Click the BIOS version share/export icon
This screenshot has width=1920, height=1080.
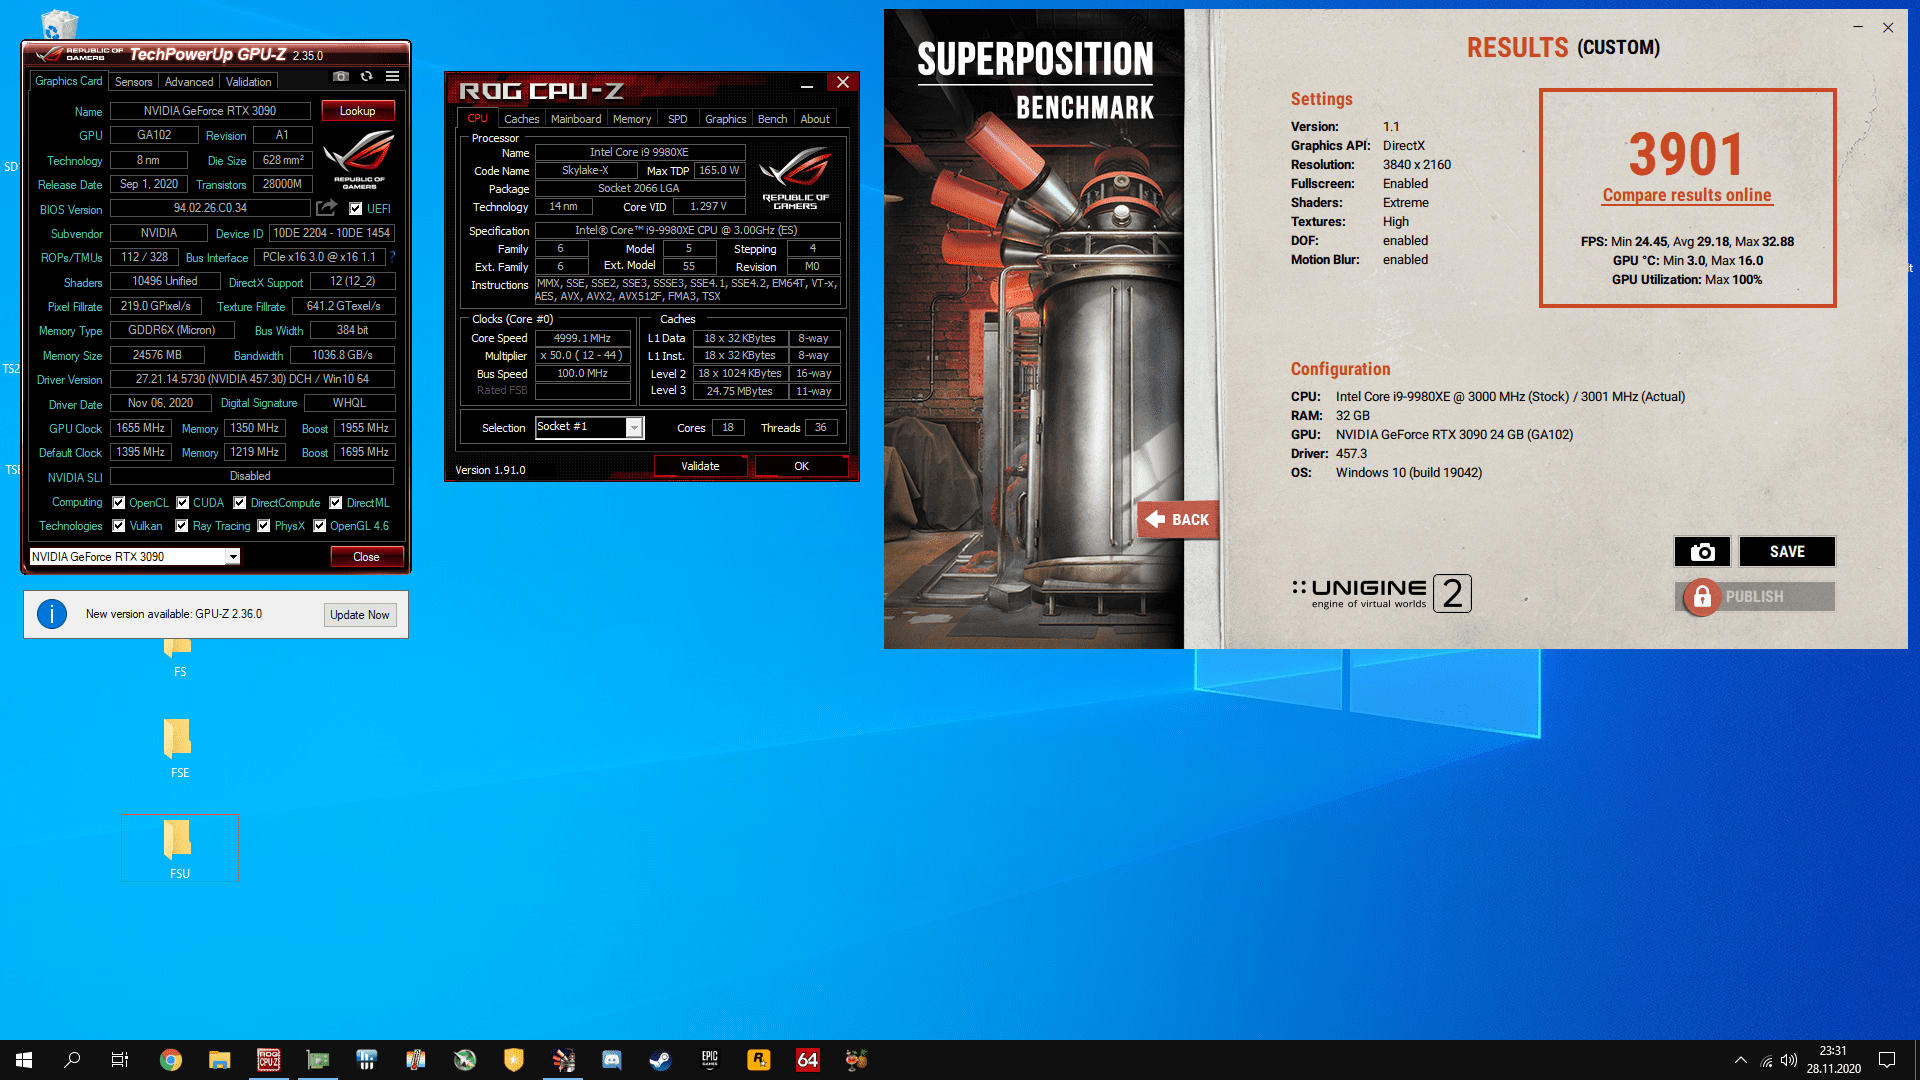[326, 208]
